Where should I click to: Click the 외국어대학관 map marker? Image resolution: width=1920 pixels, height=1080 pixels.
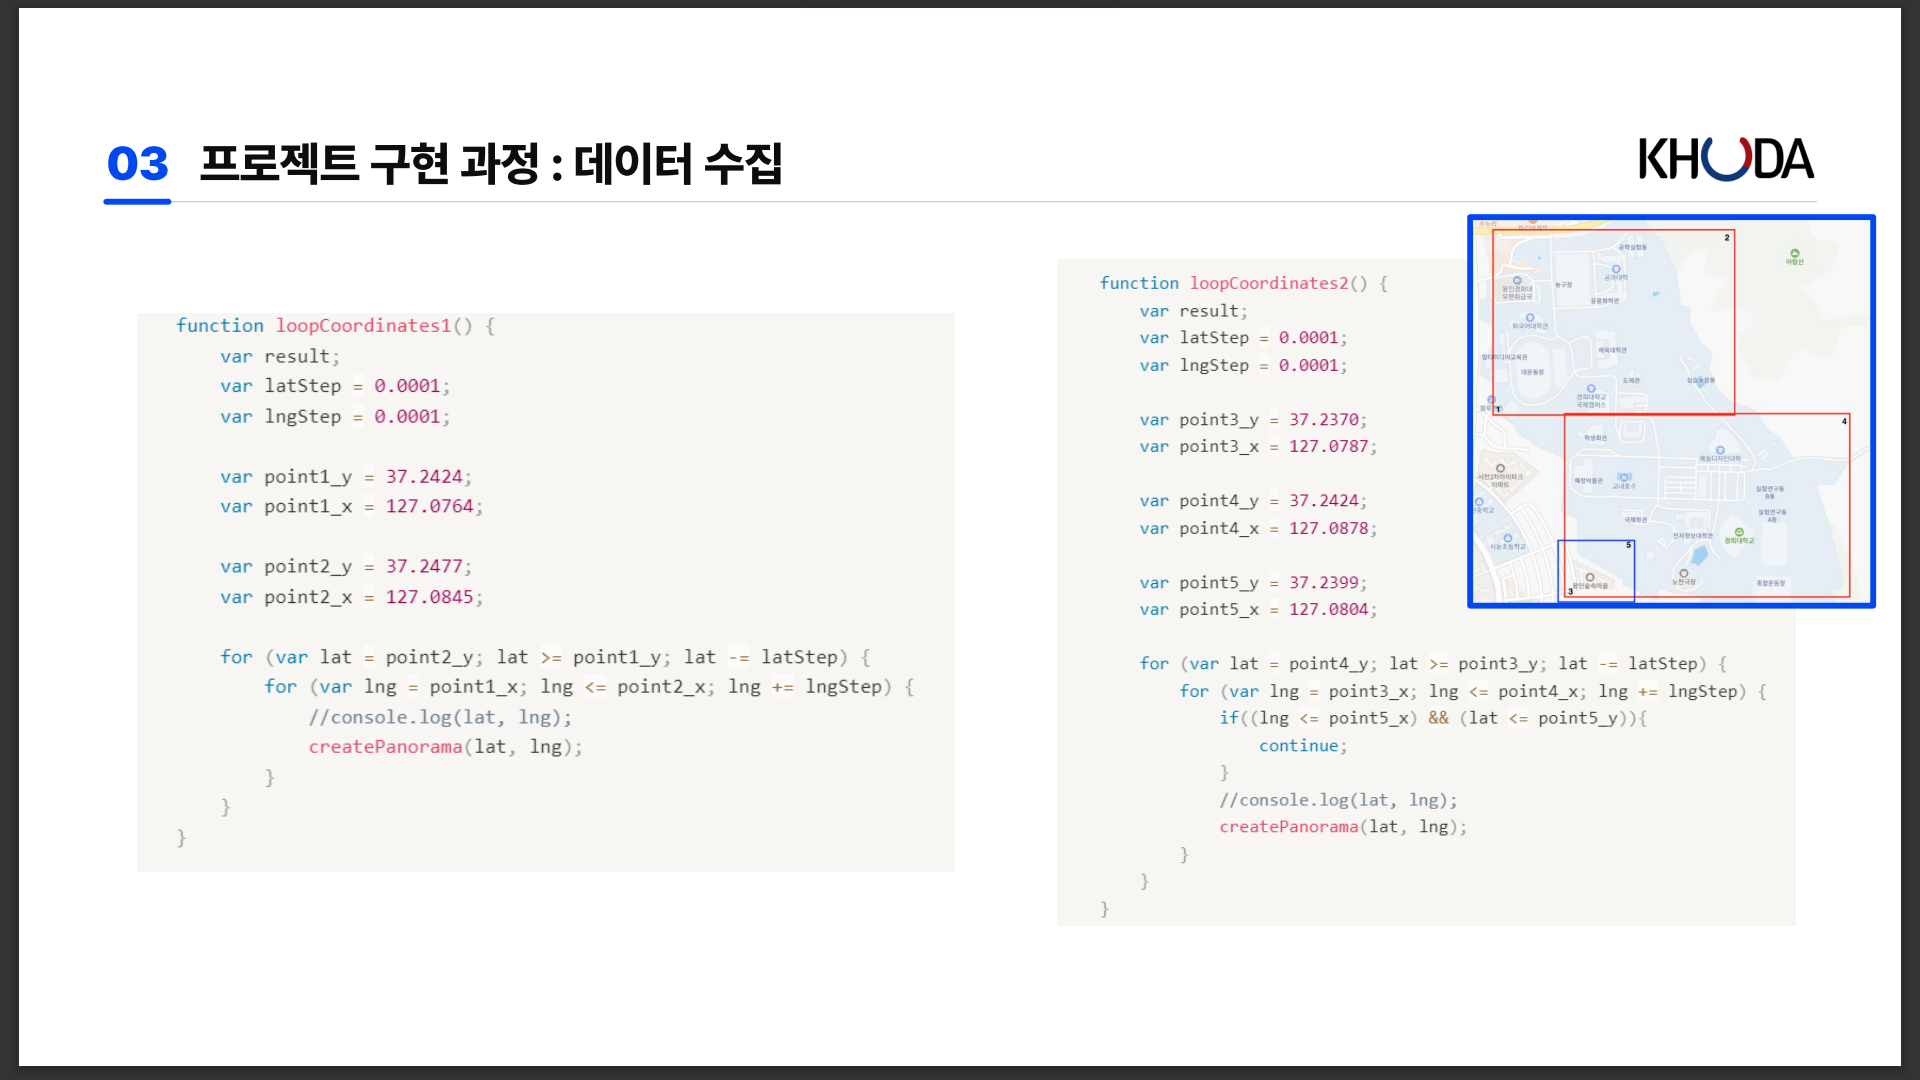[x=1530, y=318]
